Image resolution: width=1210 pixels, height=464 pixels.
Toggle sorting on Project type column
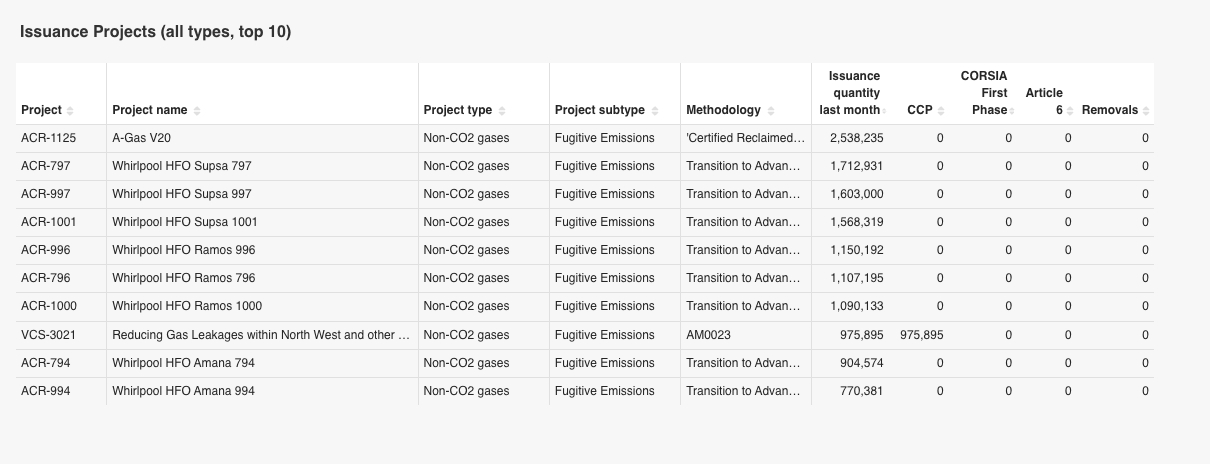tap(501, 110)
